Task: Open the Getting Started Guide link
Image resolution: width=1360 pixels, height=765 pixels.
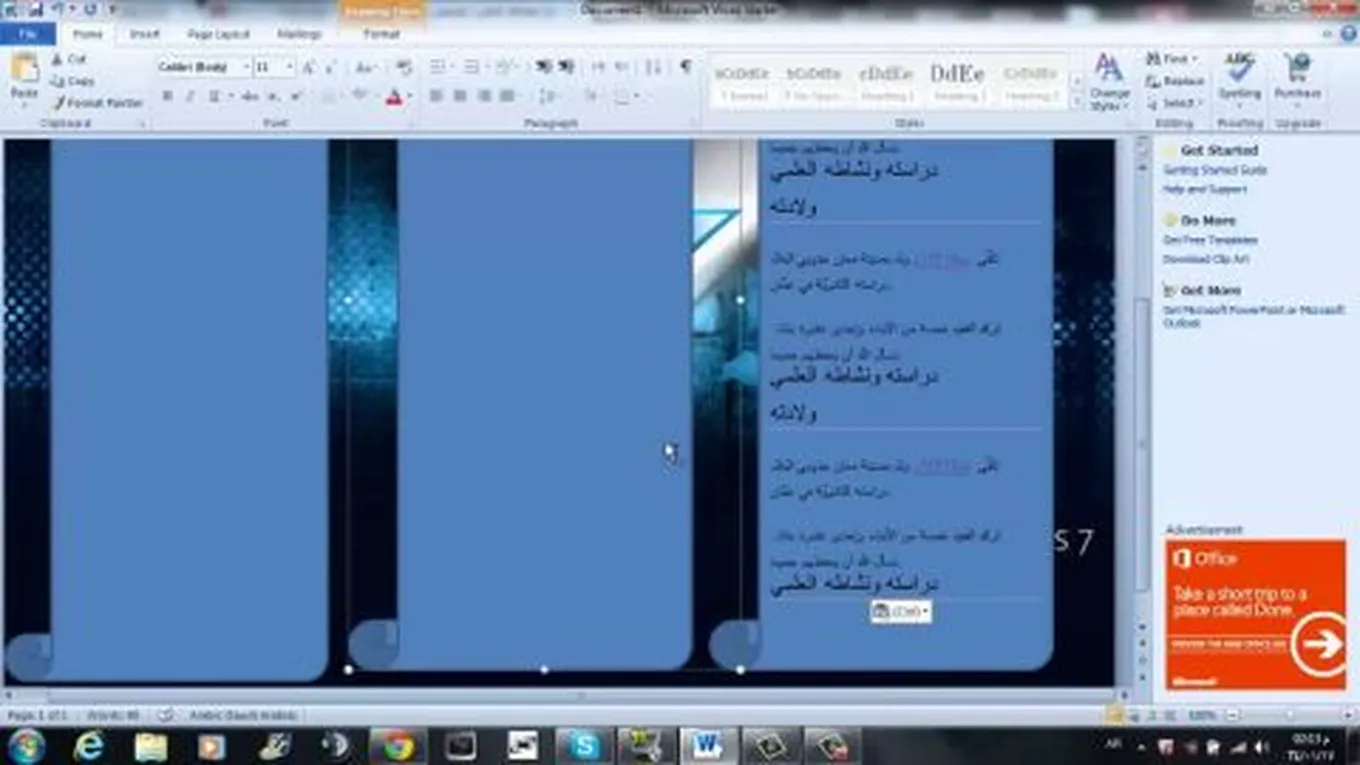Action: coord(1214,170)
